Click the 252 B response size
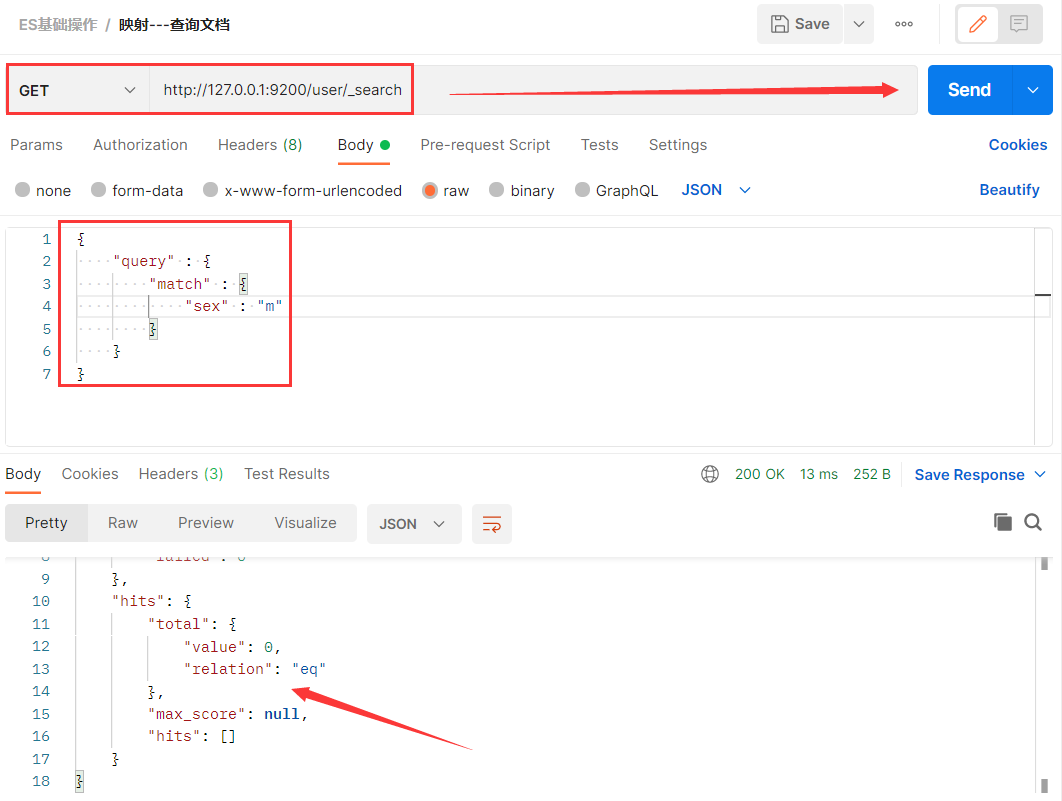Image resolution: width=1062 pixels, height=801 pixels. pyautogui.click(x=872, y=474)
